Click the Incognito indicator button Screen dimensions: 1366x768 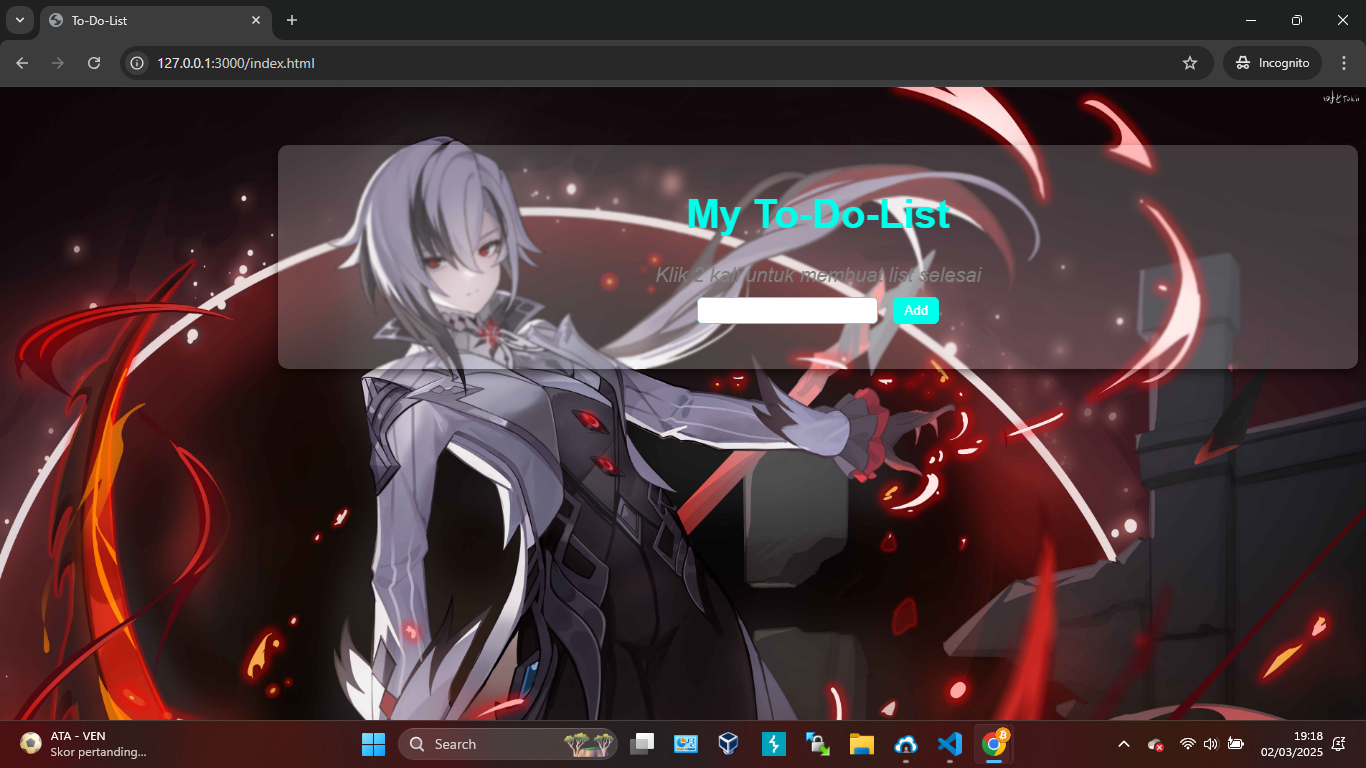tap(1272, 63)
